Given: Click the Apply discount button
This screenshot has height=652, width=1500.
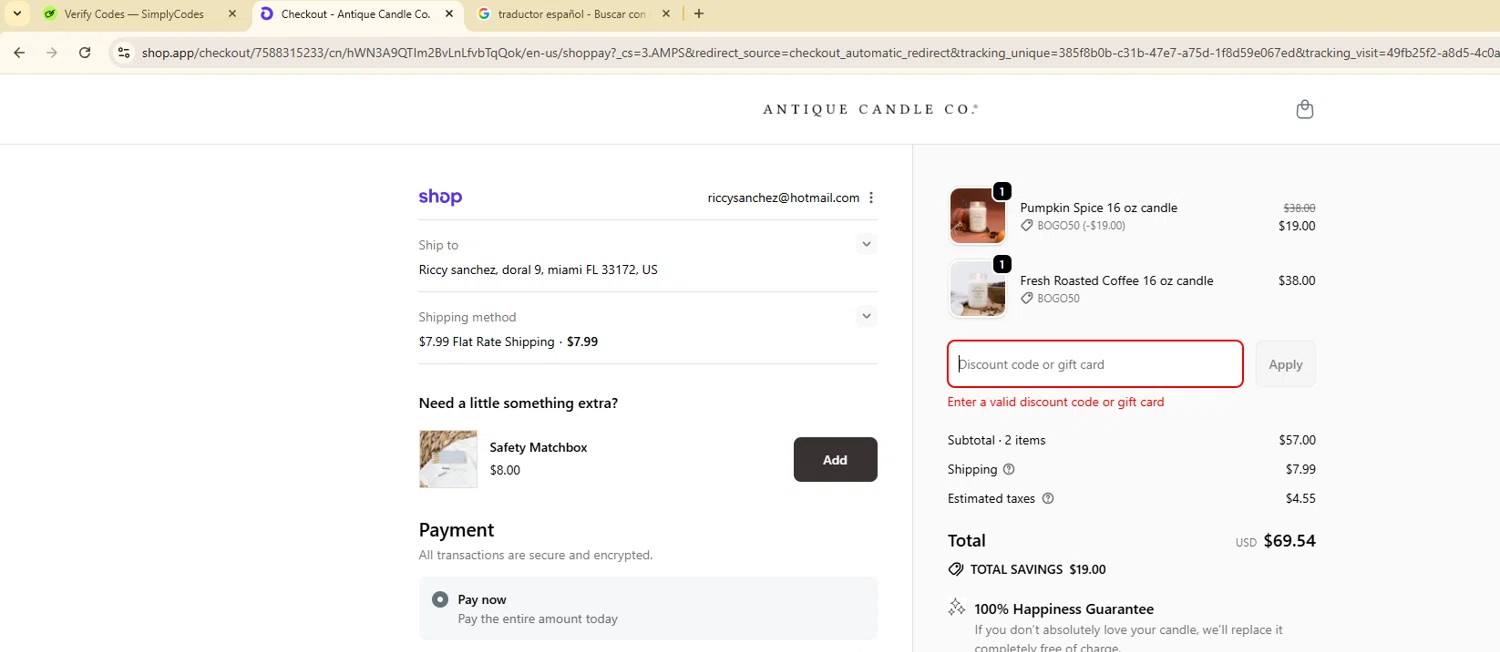Looking at the screenshot, I should 1285,364.
